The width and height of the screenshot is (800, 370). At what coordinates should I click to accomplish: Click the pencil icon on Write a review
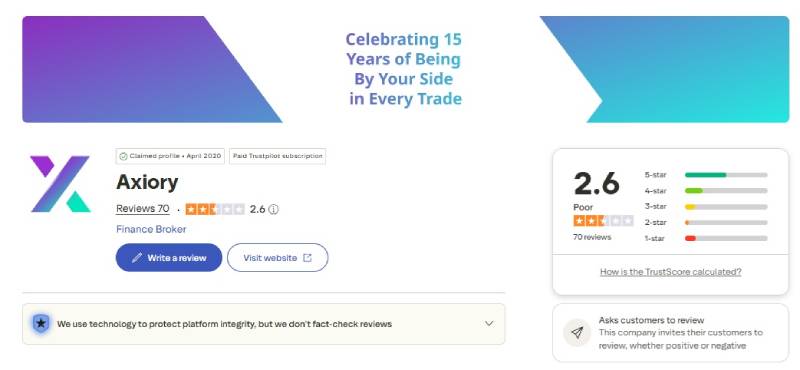pyautogui.click(x=137, y=258)
